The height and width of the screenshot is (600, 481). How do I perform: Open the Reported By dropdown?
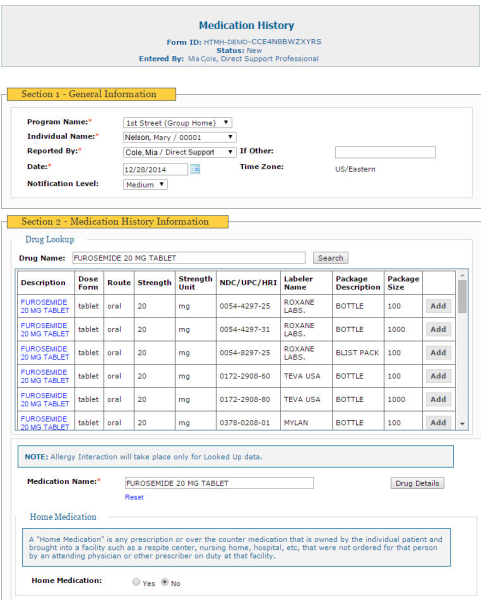pyautogui.click(x=180, y=152)
